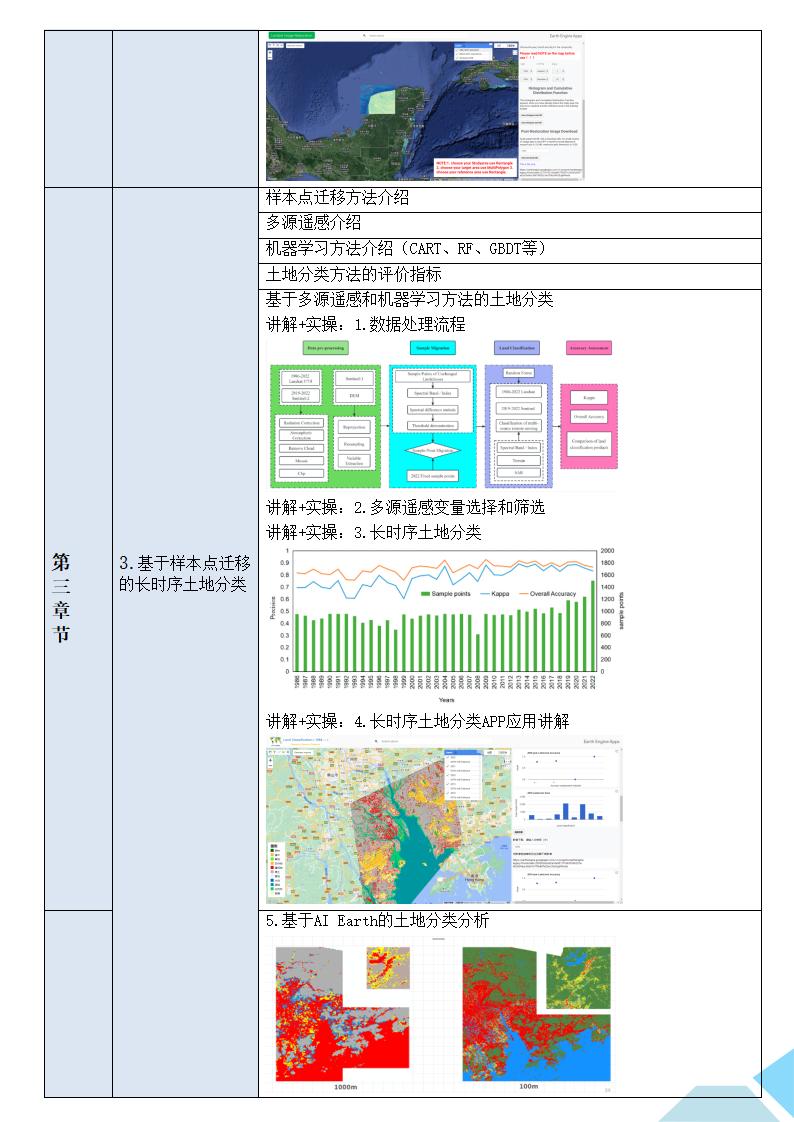
Task: Click the world map logo of the land classification app
Action: pyautogui.click(x=275, y=741)
